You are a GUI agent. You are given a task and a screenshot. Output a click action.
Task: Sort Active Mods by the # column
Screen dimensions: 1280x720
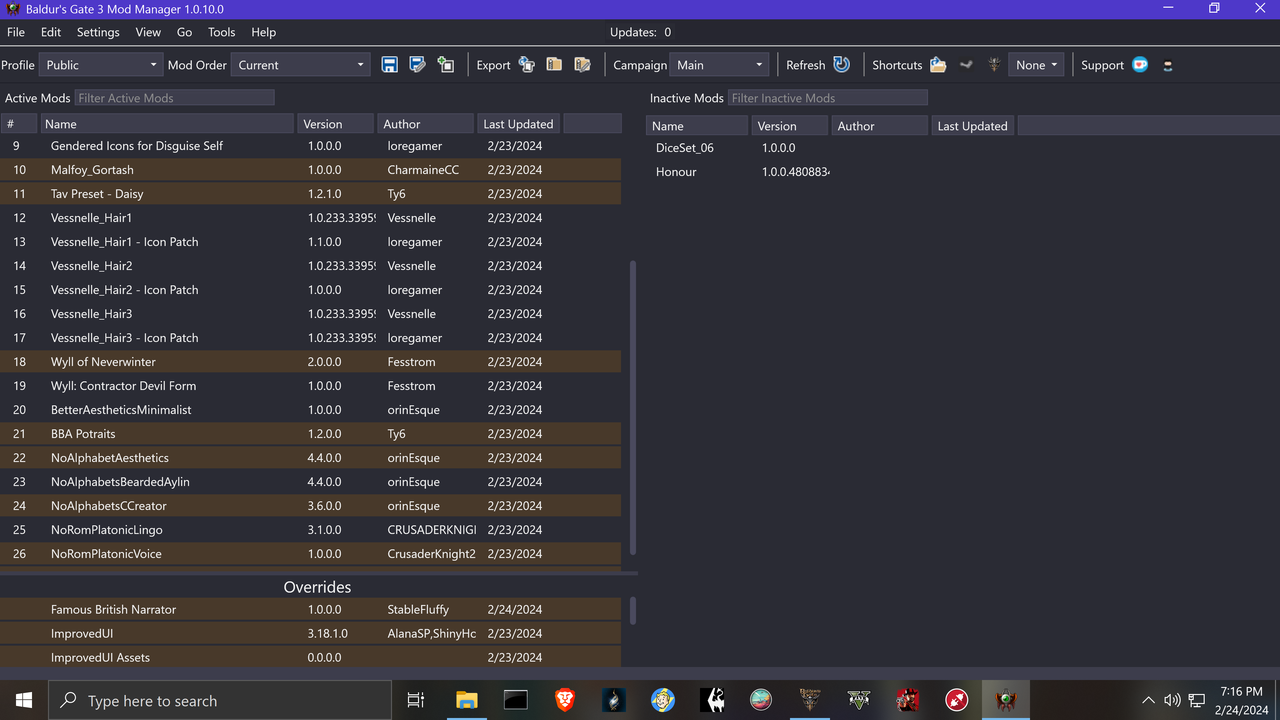tap(19, 124)
